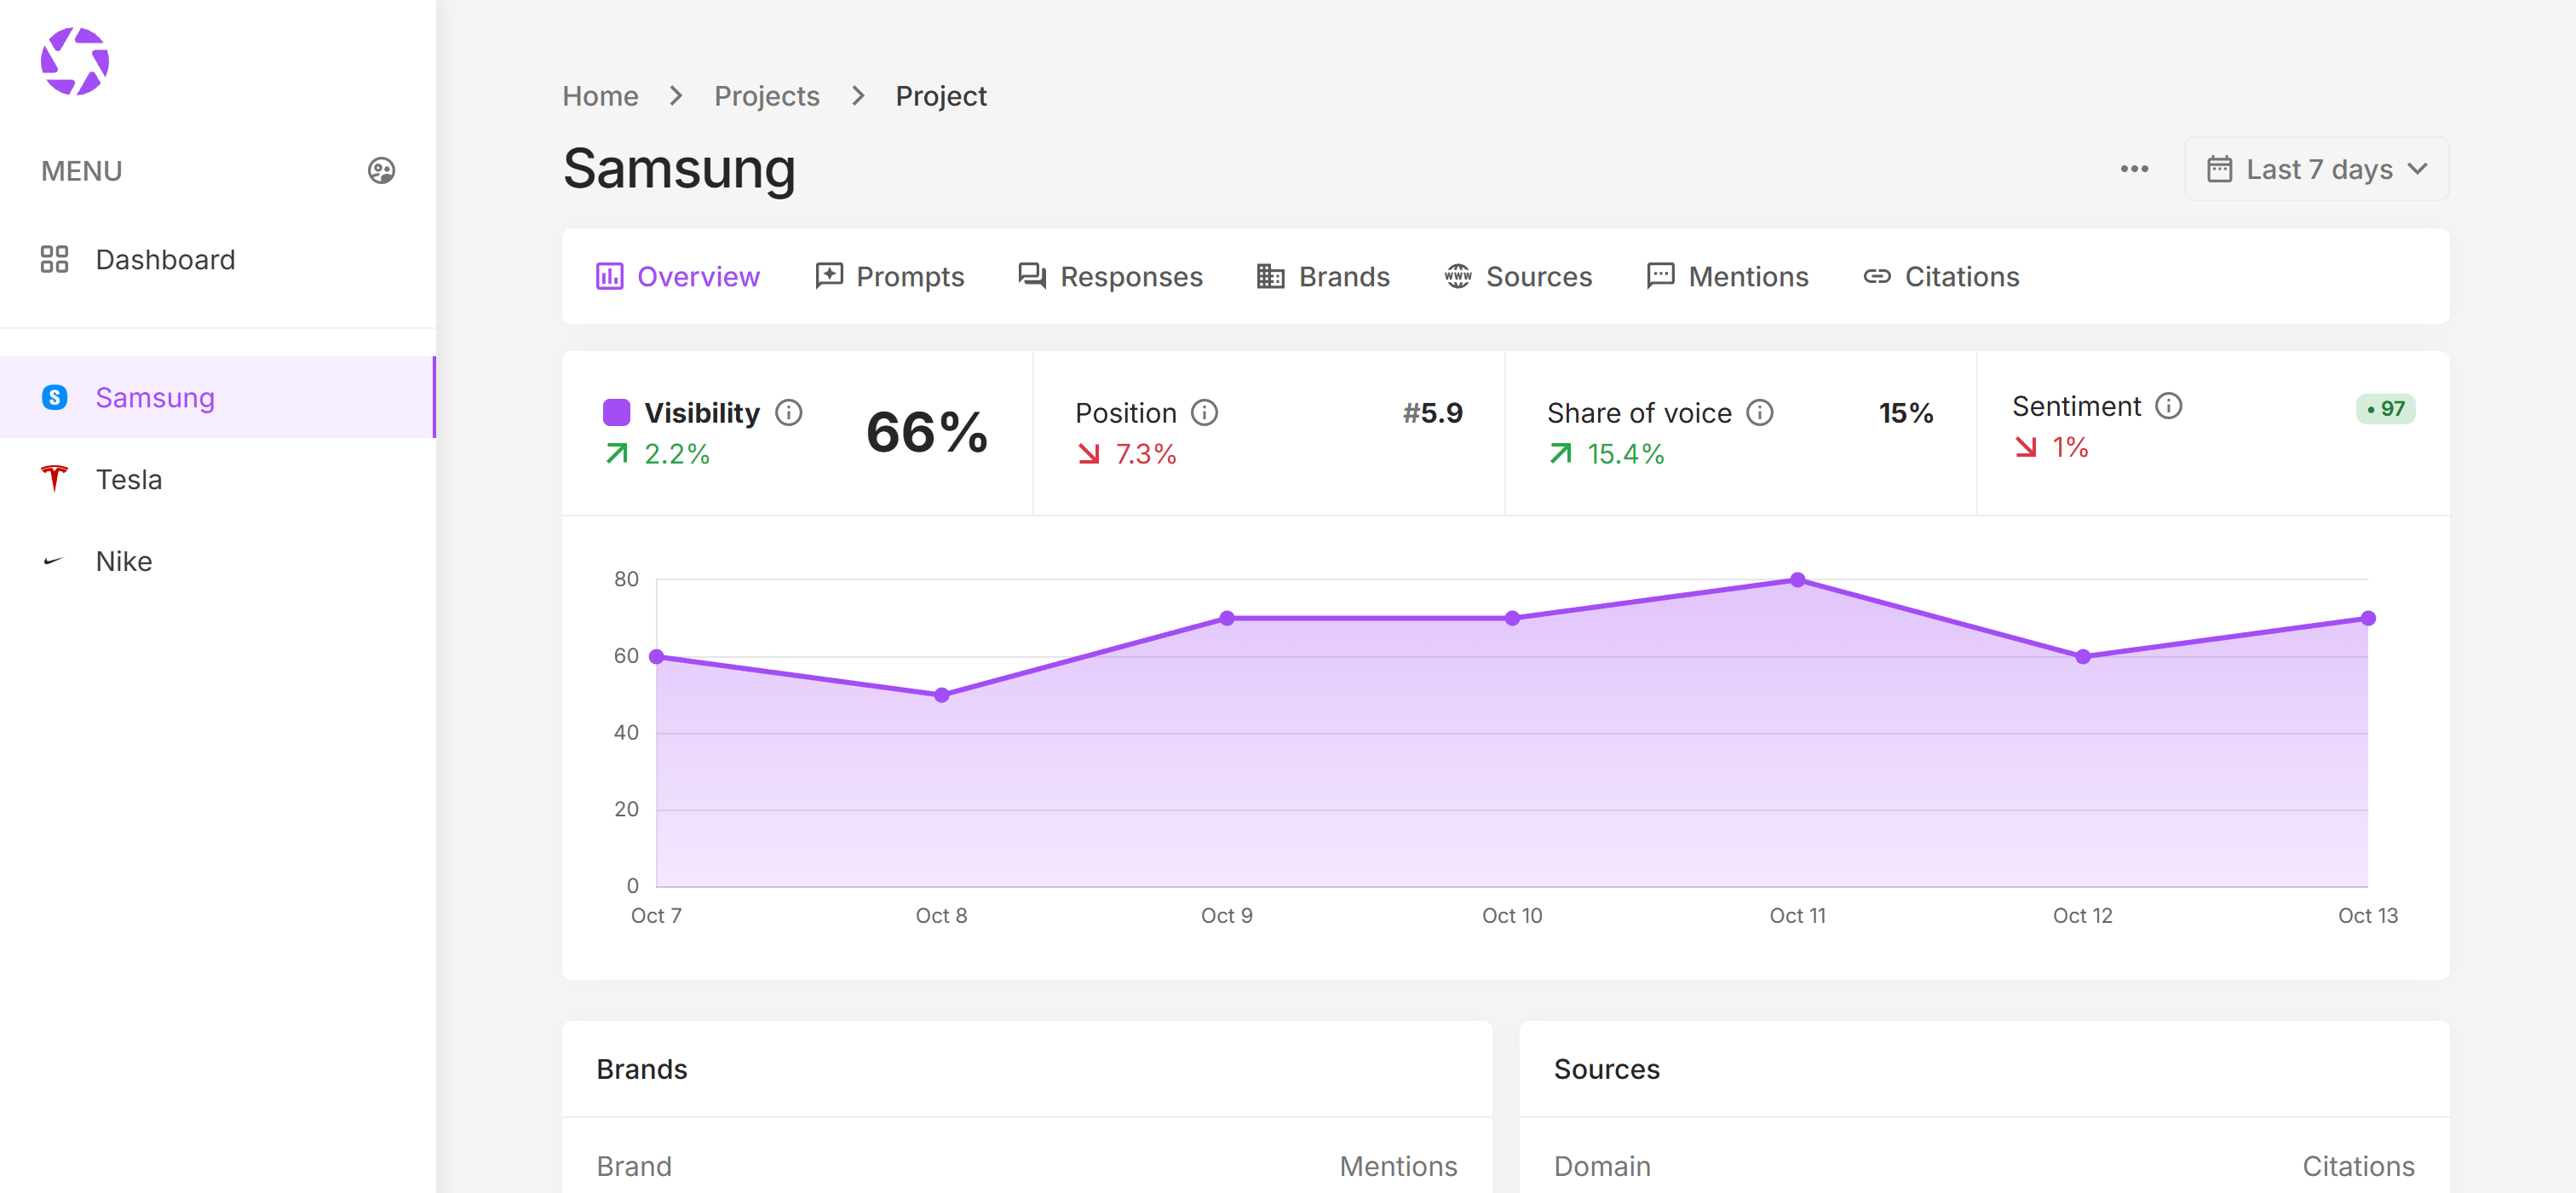
Task: Click the Citations column header in Sources table
Action: [x=2358, y=1165]
